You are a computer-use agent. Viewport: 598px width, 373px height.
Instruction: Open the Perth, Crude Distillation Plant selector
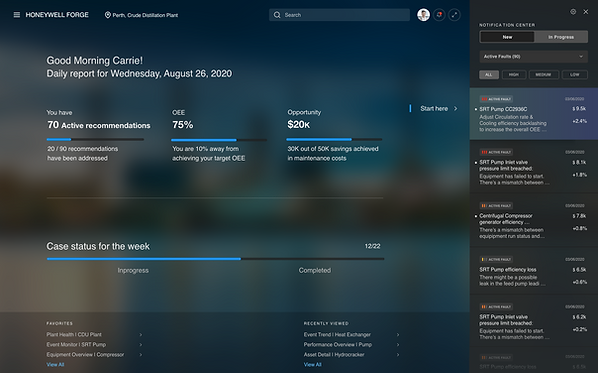(x=141, y=15)
